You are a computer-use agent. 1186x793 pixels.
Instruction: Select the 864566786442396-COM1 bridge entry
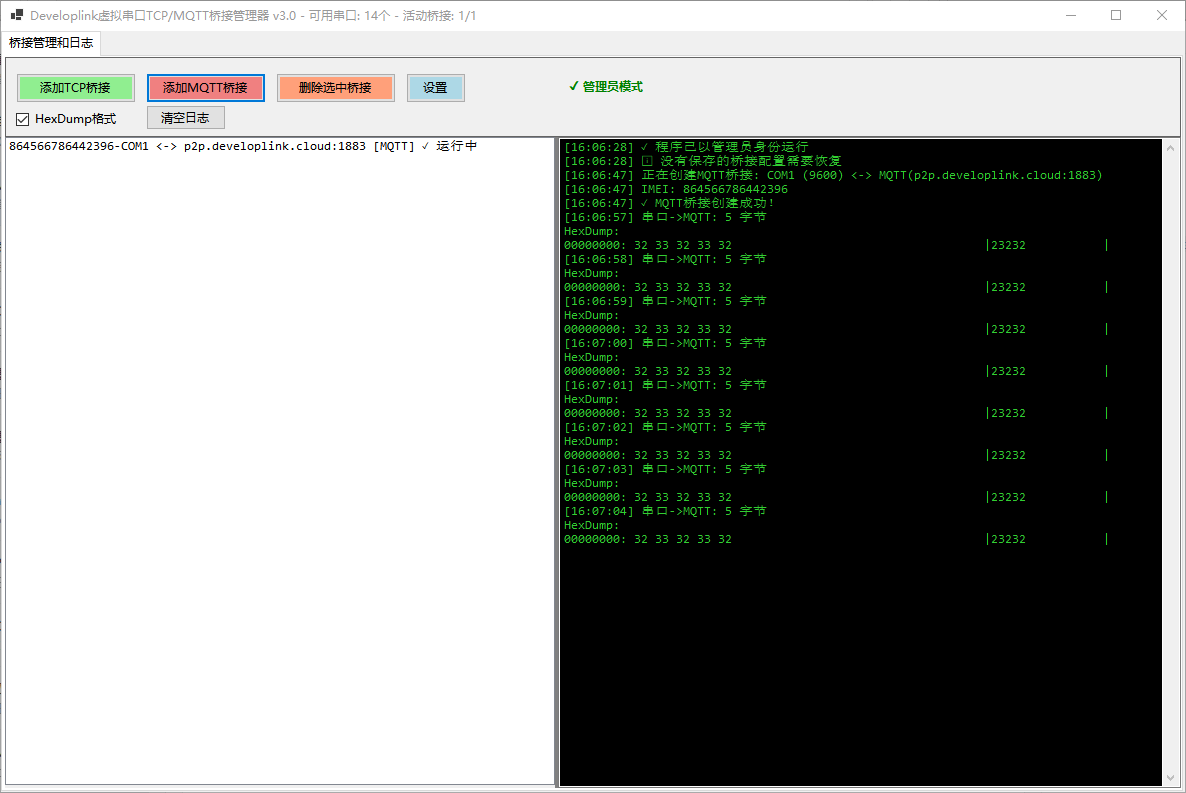242,147
